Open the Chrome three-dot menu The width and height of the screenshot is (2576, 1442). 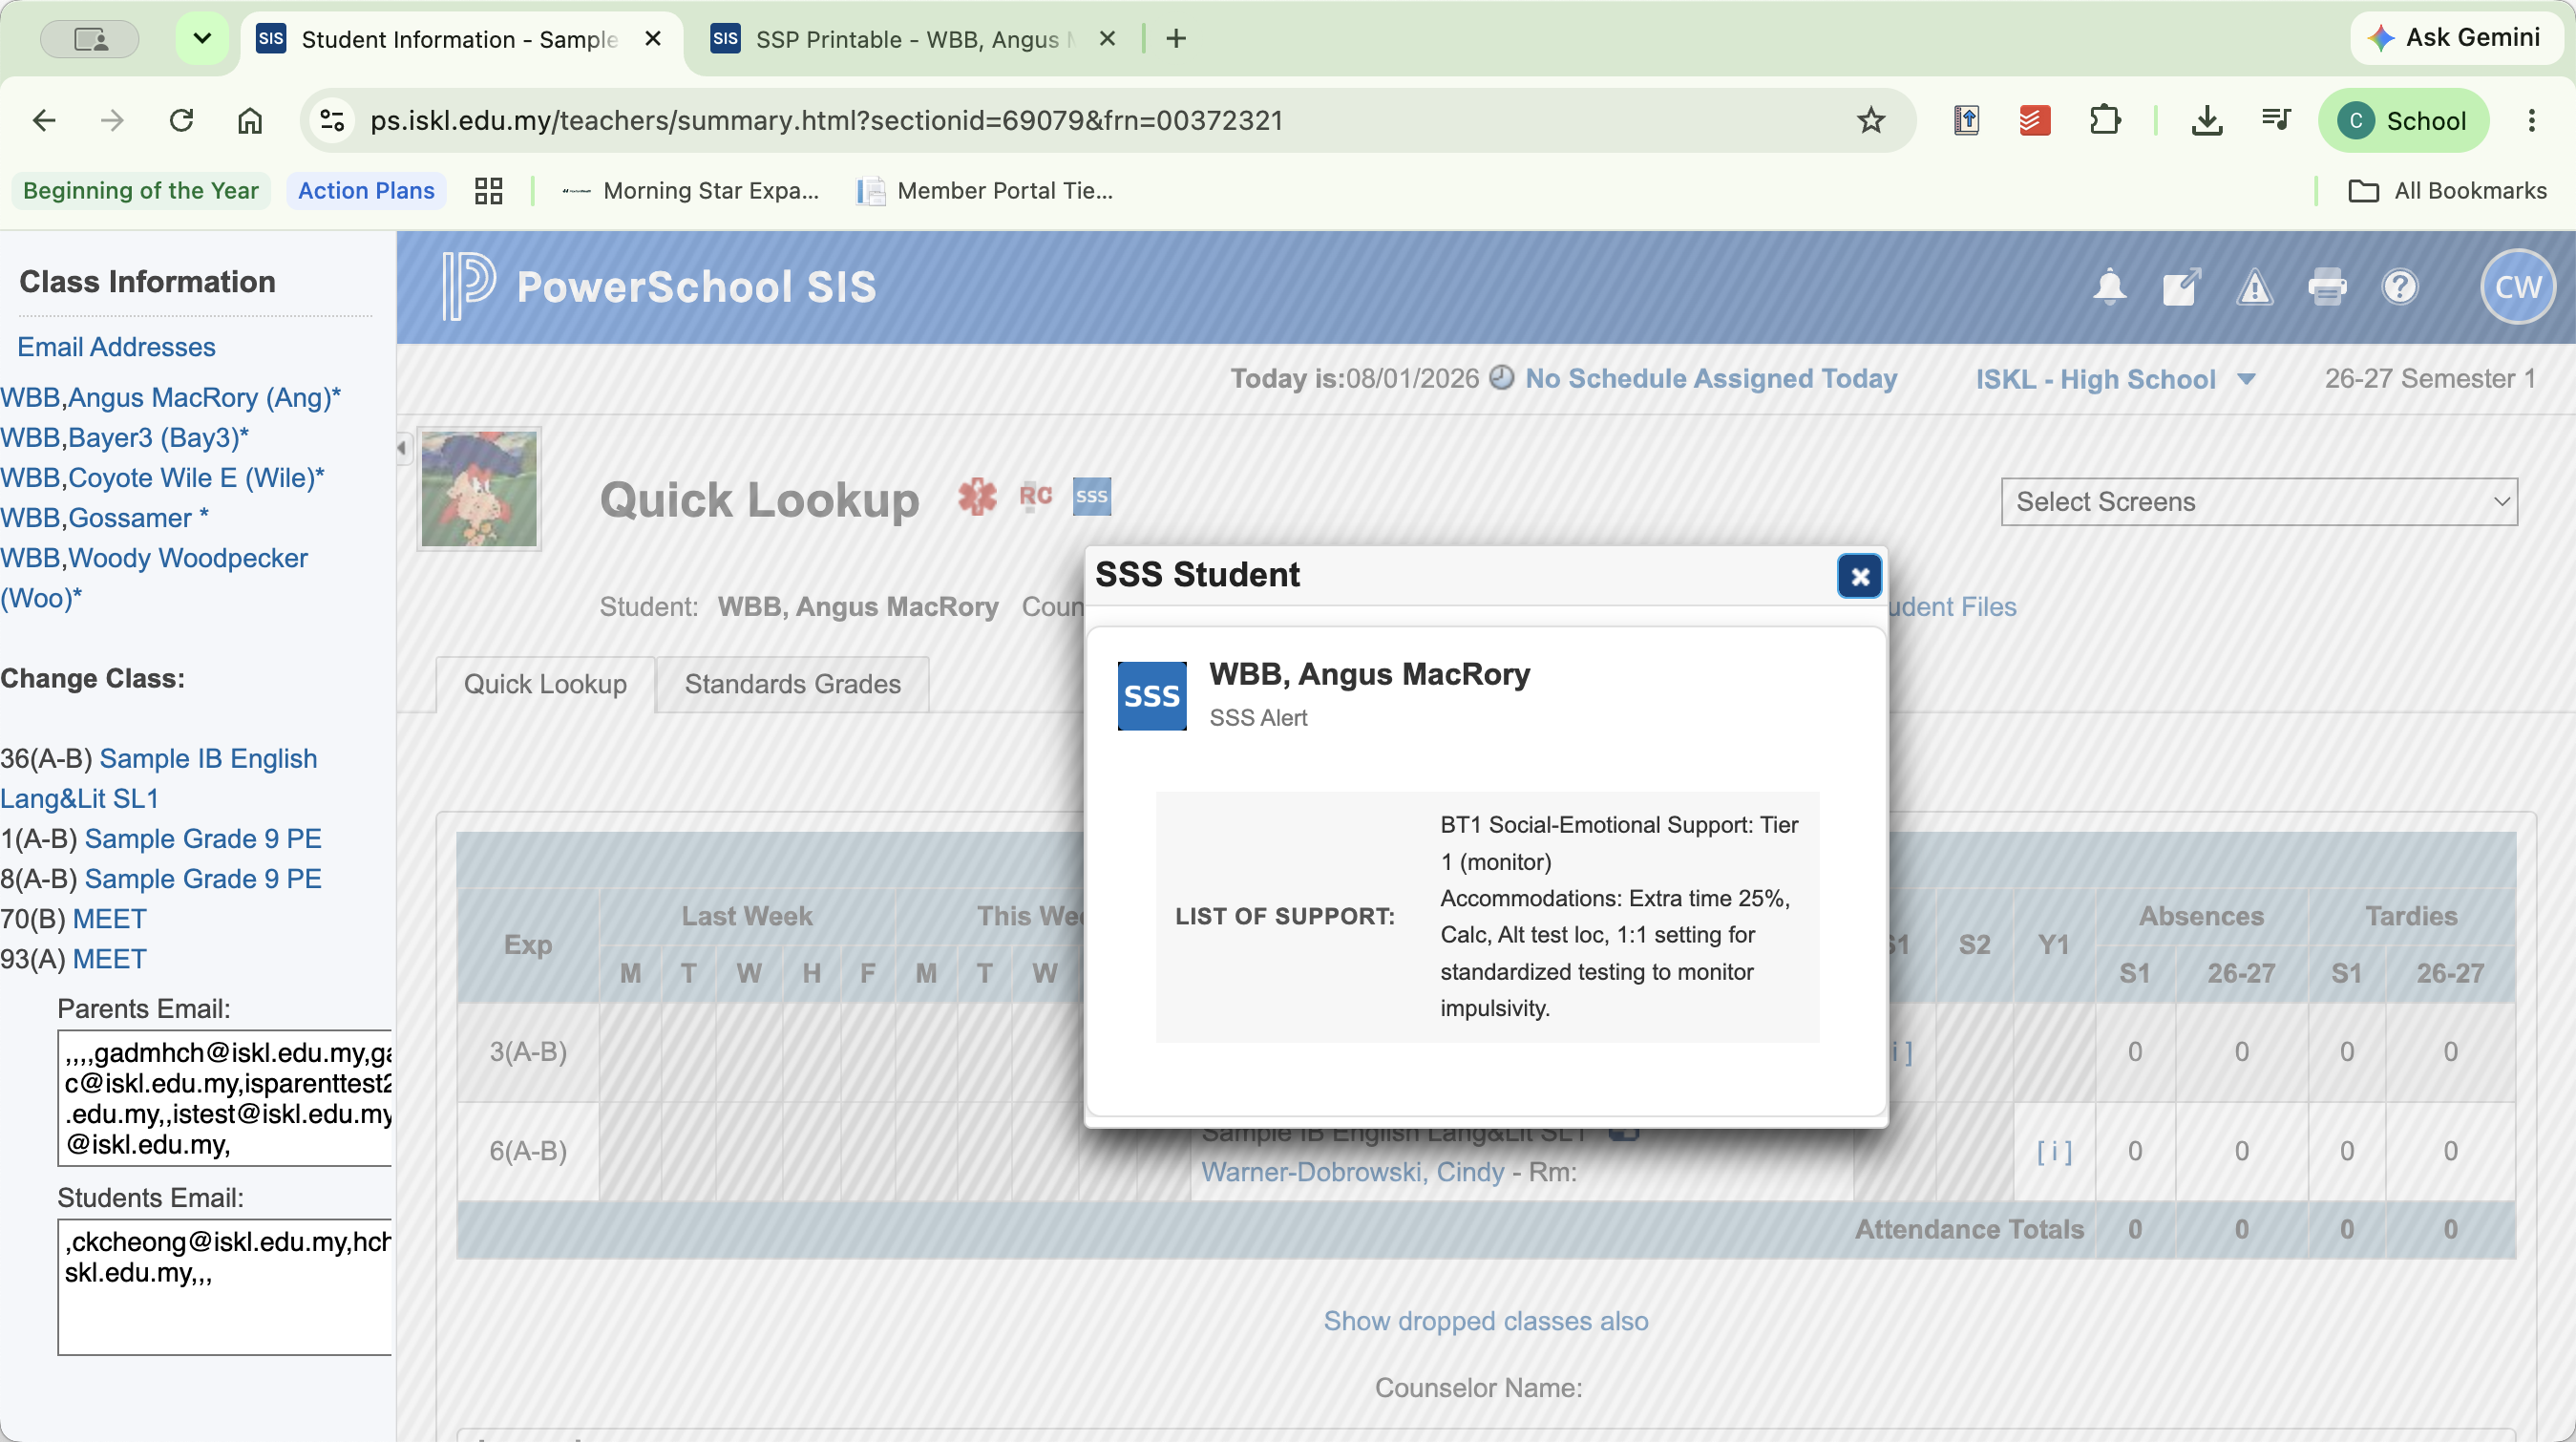(2532, 121)
